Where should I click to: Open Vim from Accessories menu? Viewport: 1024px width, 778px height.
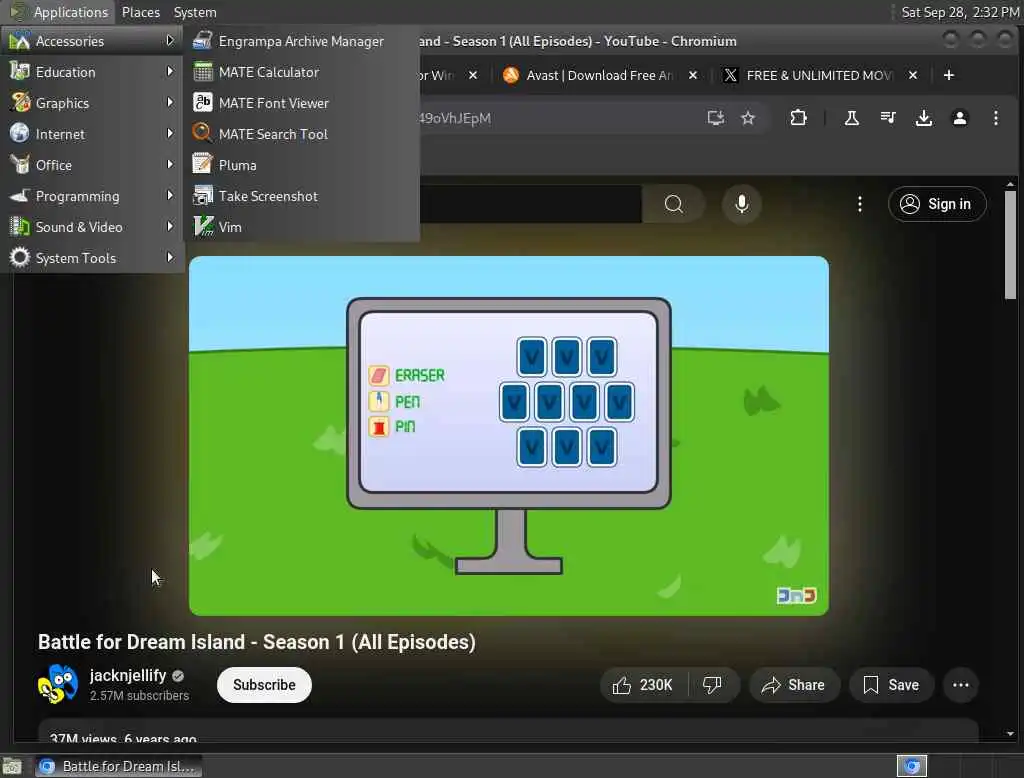click(301, 227)
